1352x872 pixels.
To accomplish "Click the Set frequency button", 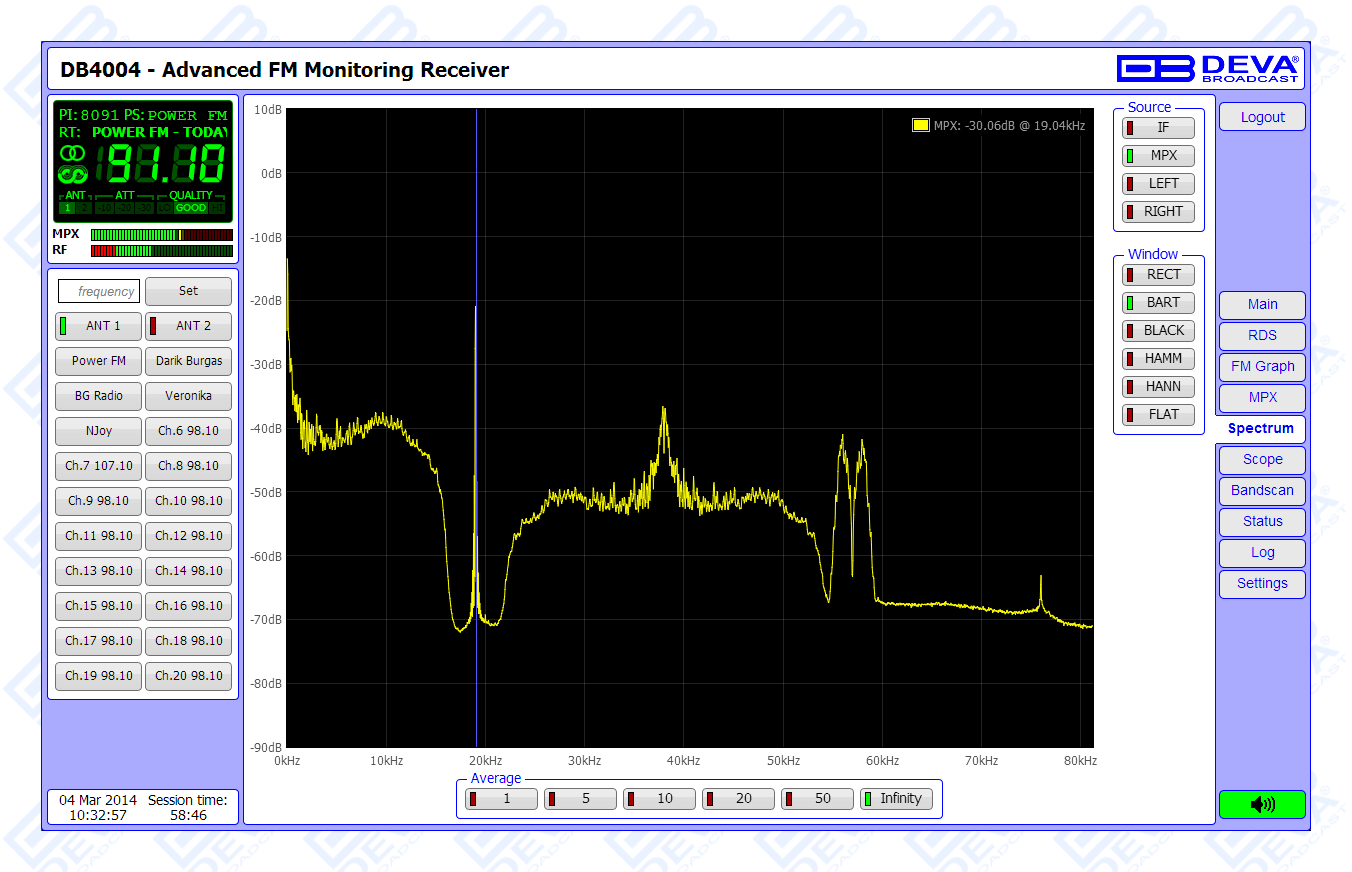I will click(188, 292).
